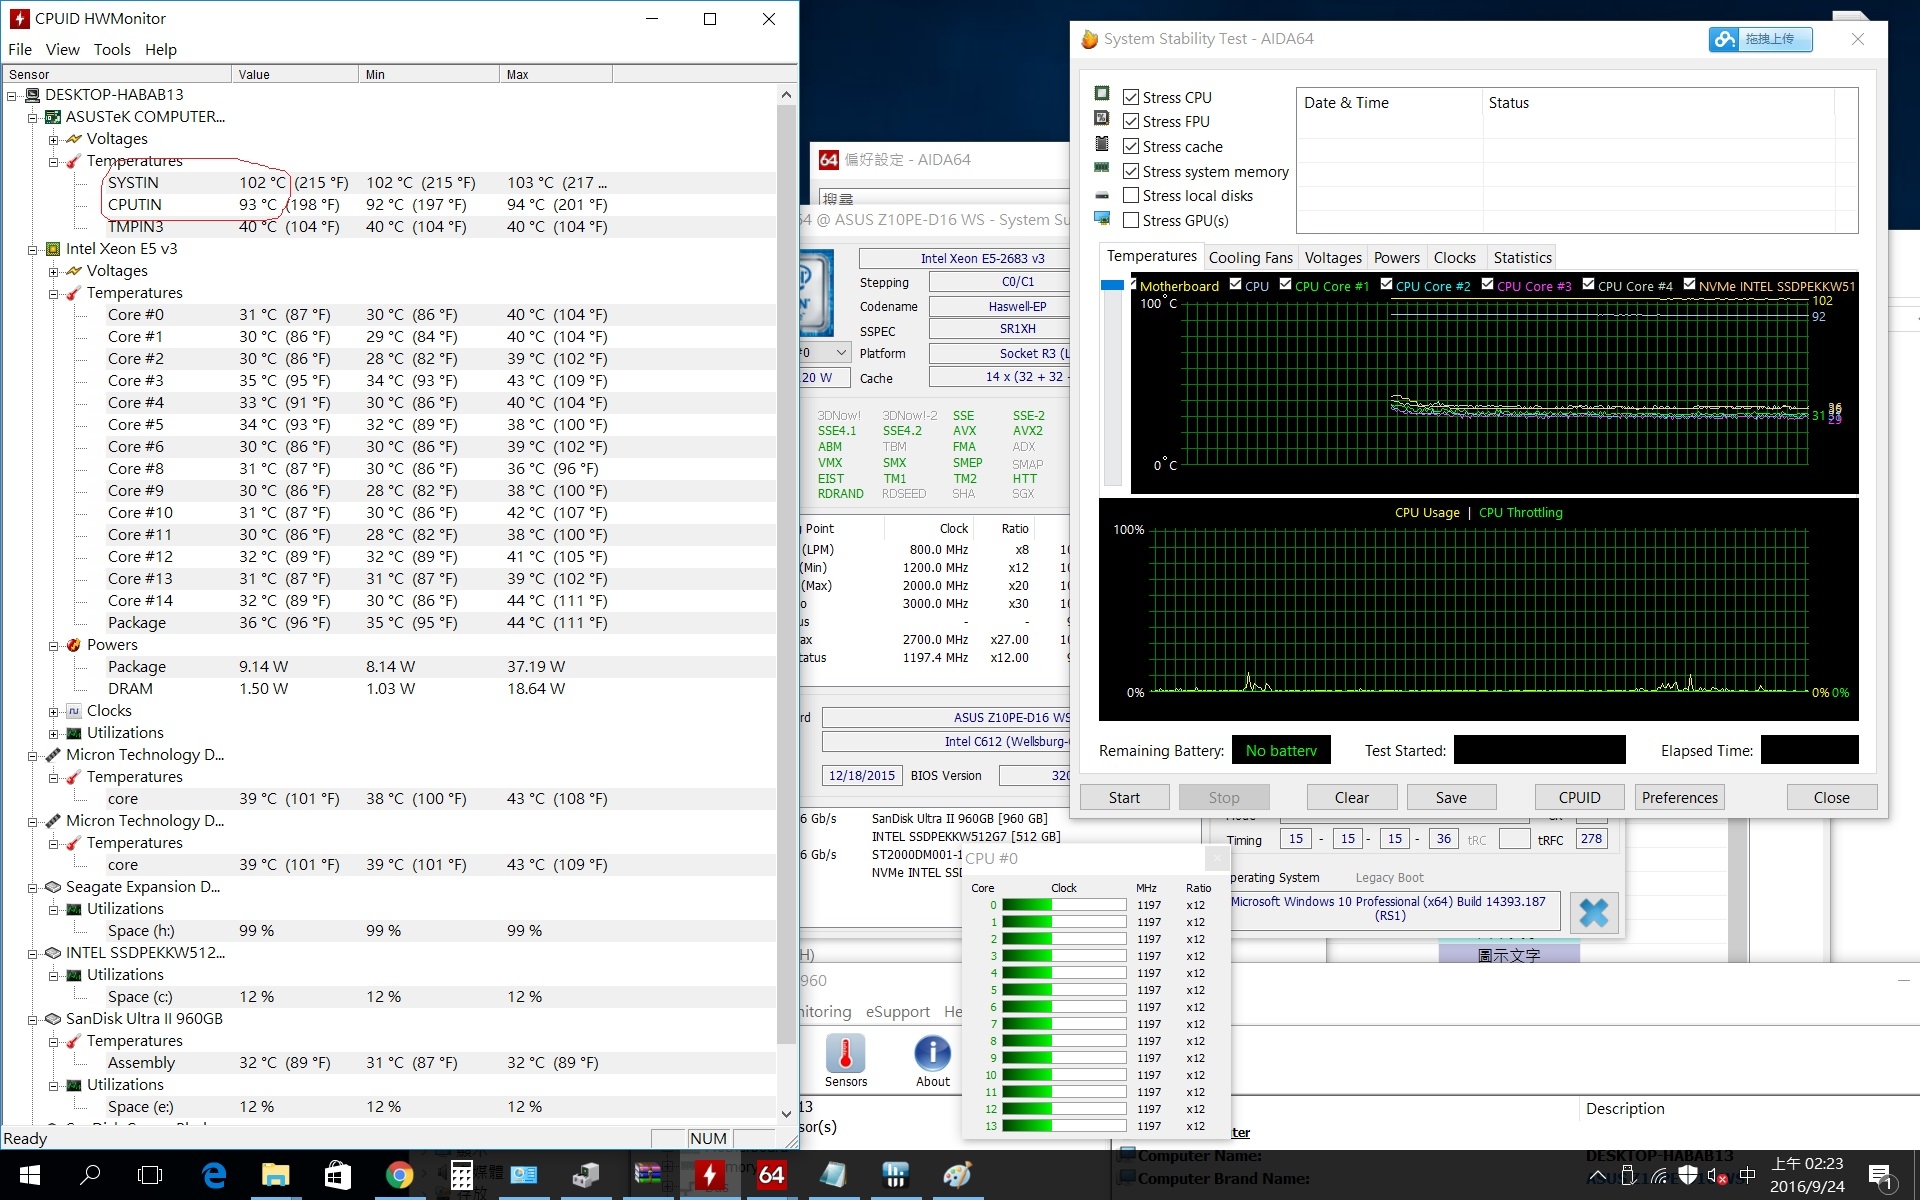Toggle Stress system memory checkbox

pyautogui.click(x=1131, y=171)
